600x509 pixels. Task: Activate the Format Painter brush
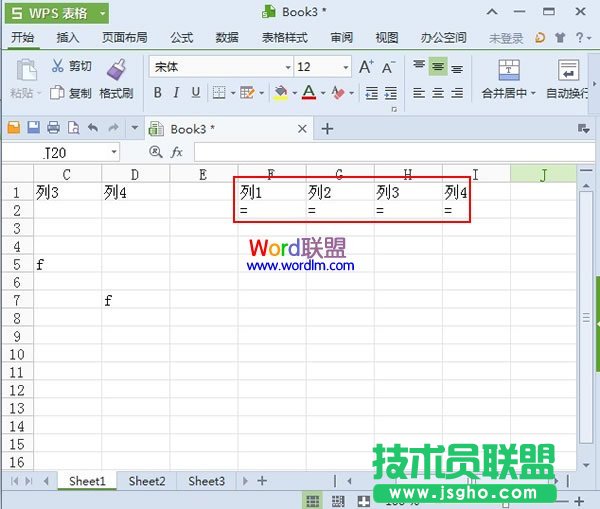click(116, 69)
